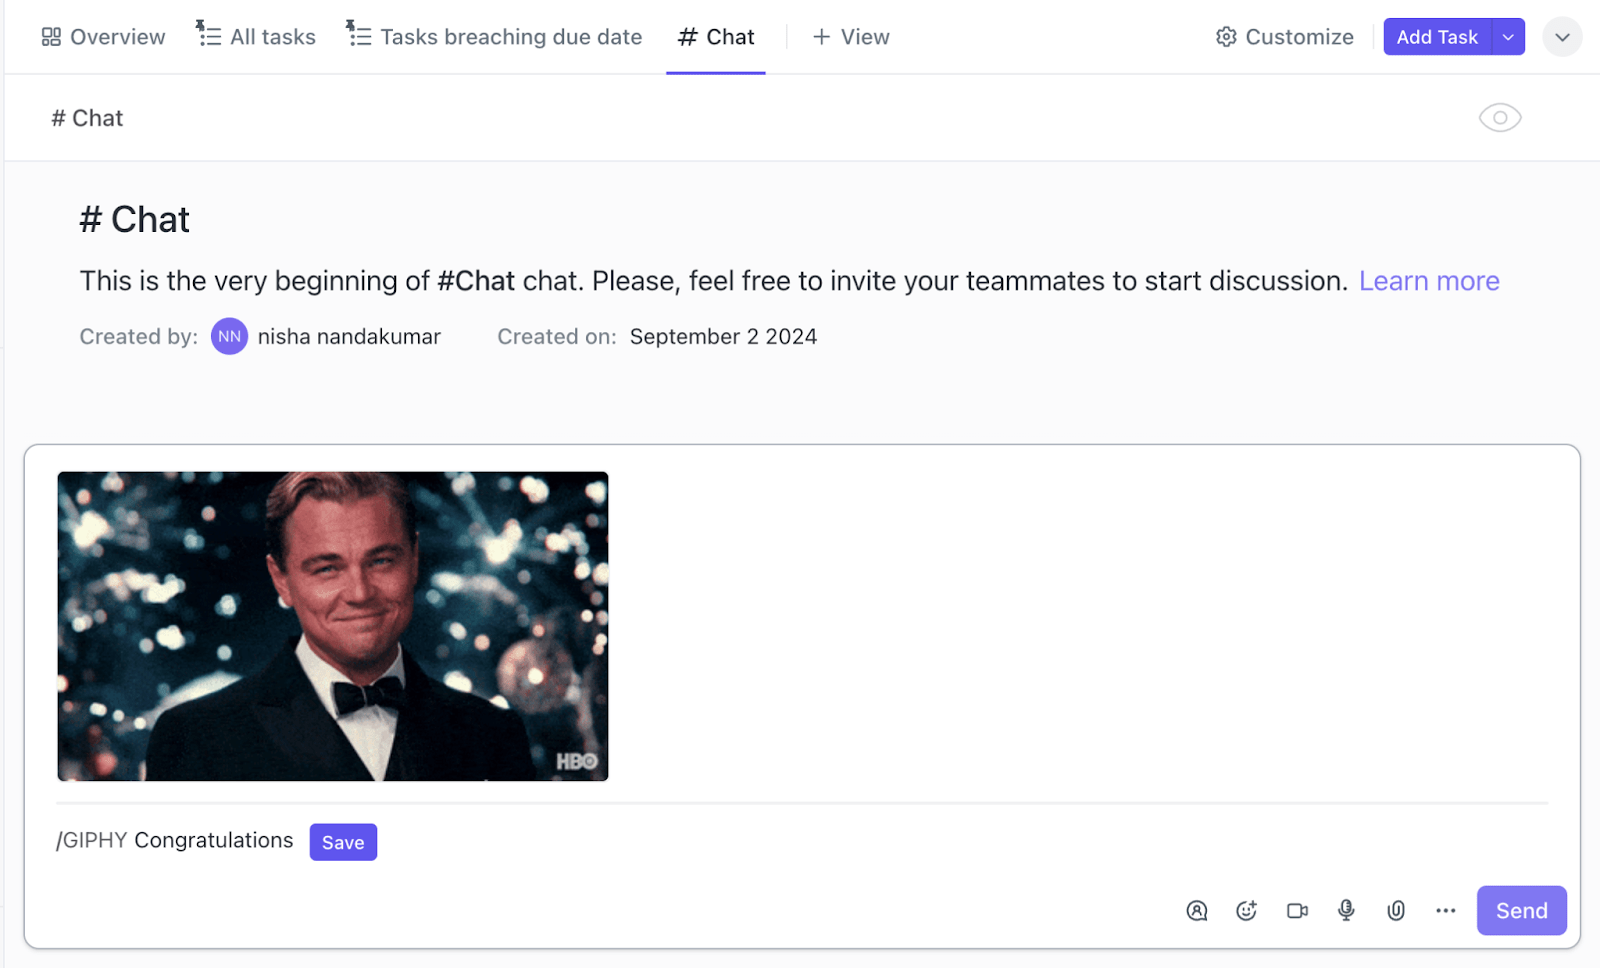1600x968 pixels.
Task: Send the Congratulations GIF message
Action: pyautogui.click(x=1520, y=910)
